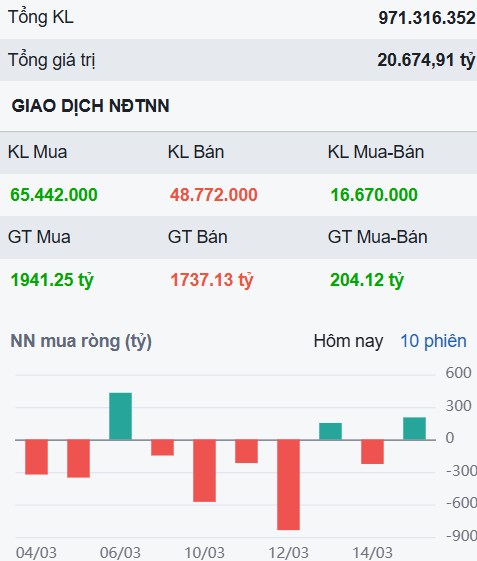
Task: Click the KL Mua-Bán column header
Action: point(376,152)
